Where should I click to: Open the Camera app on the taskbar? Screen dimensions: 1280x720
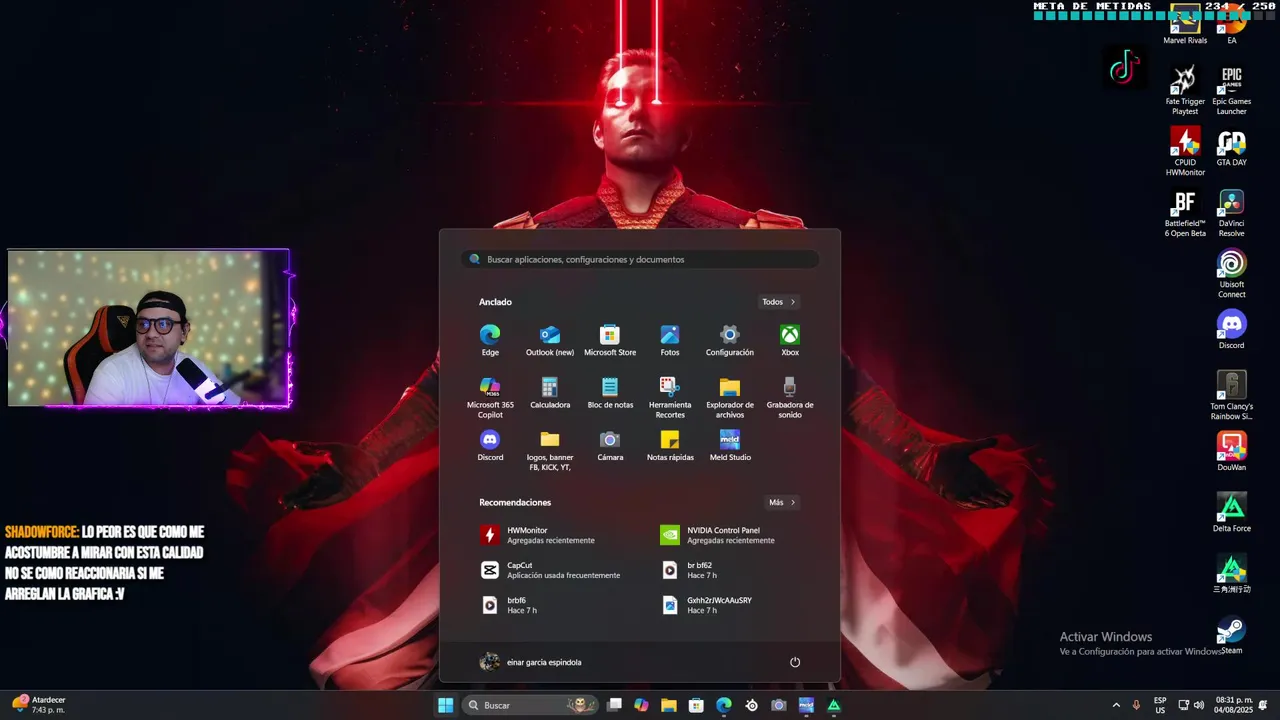tap(779, 705)
